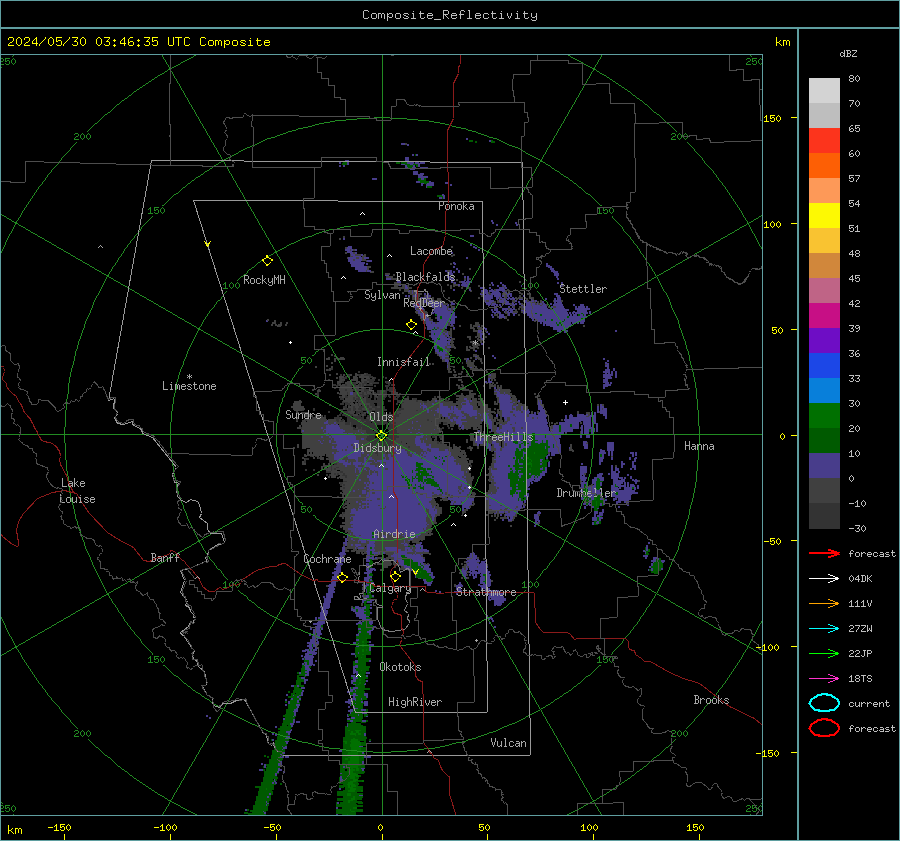Image resolution: width=900 pixels, height=841 pixels.
Task: Click the 'current' legend label
Action: point(869,704)
